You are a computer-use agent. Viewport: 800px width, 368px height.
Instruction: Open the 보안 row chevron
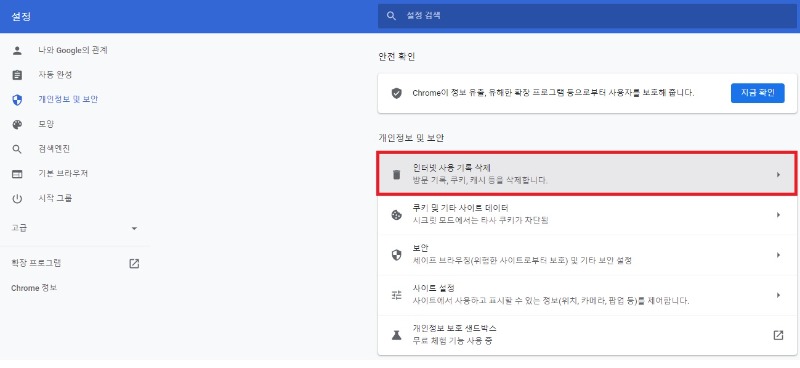tap(778, 255)
